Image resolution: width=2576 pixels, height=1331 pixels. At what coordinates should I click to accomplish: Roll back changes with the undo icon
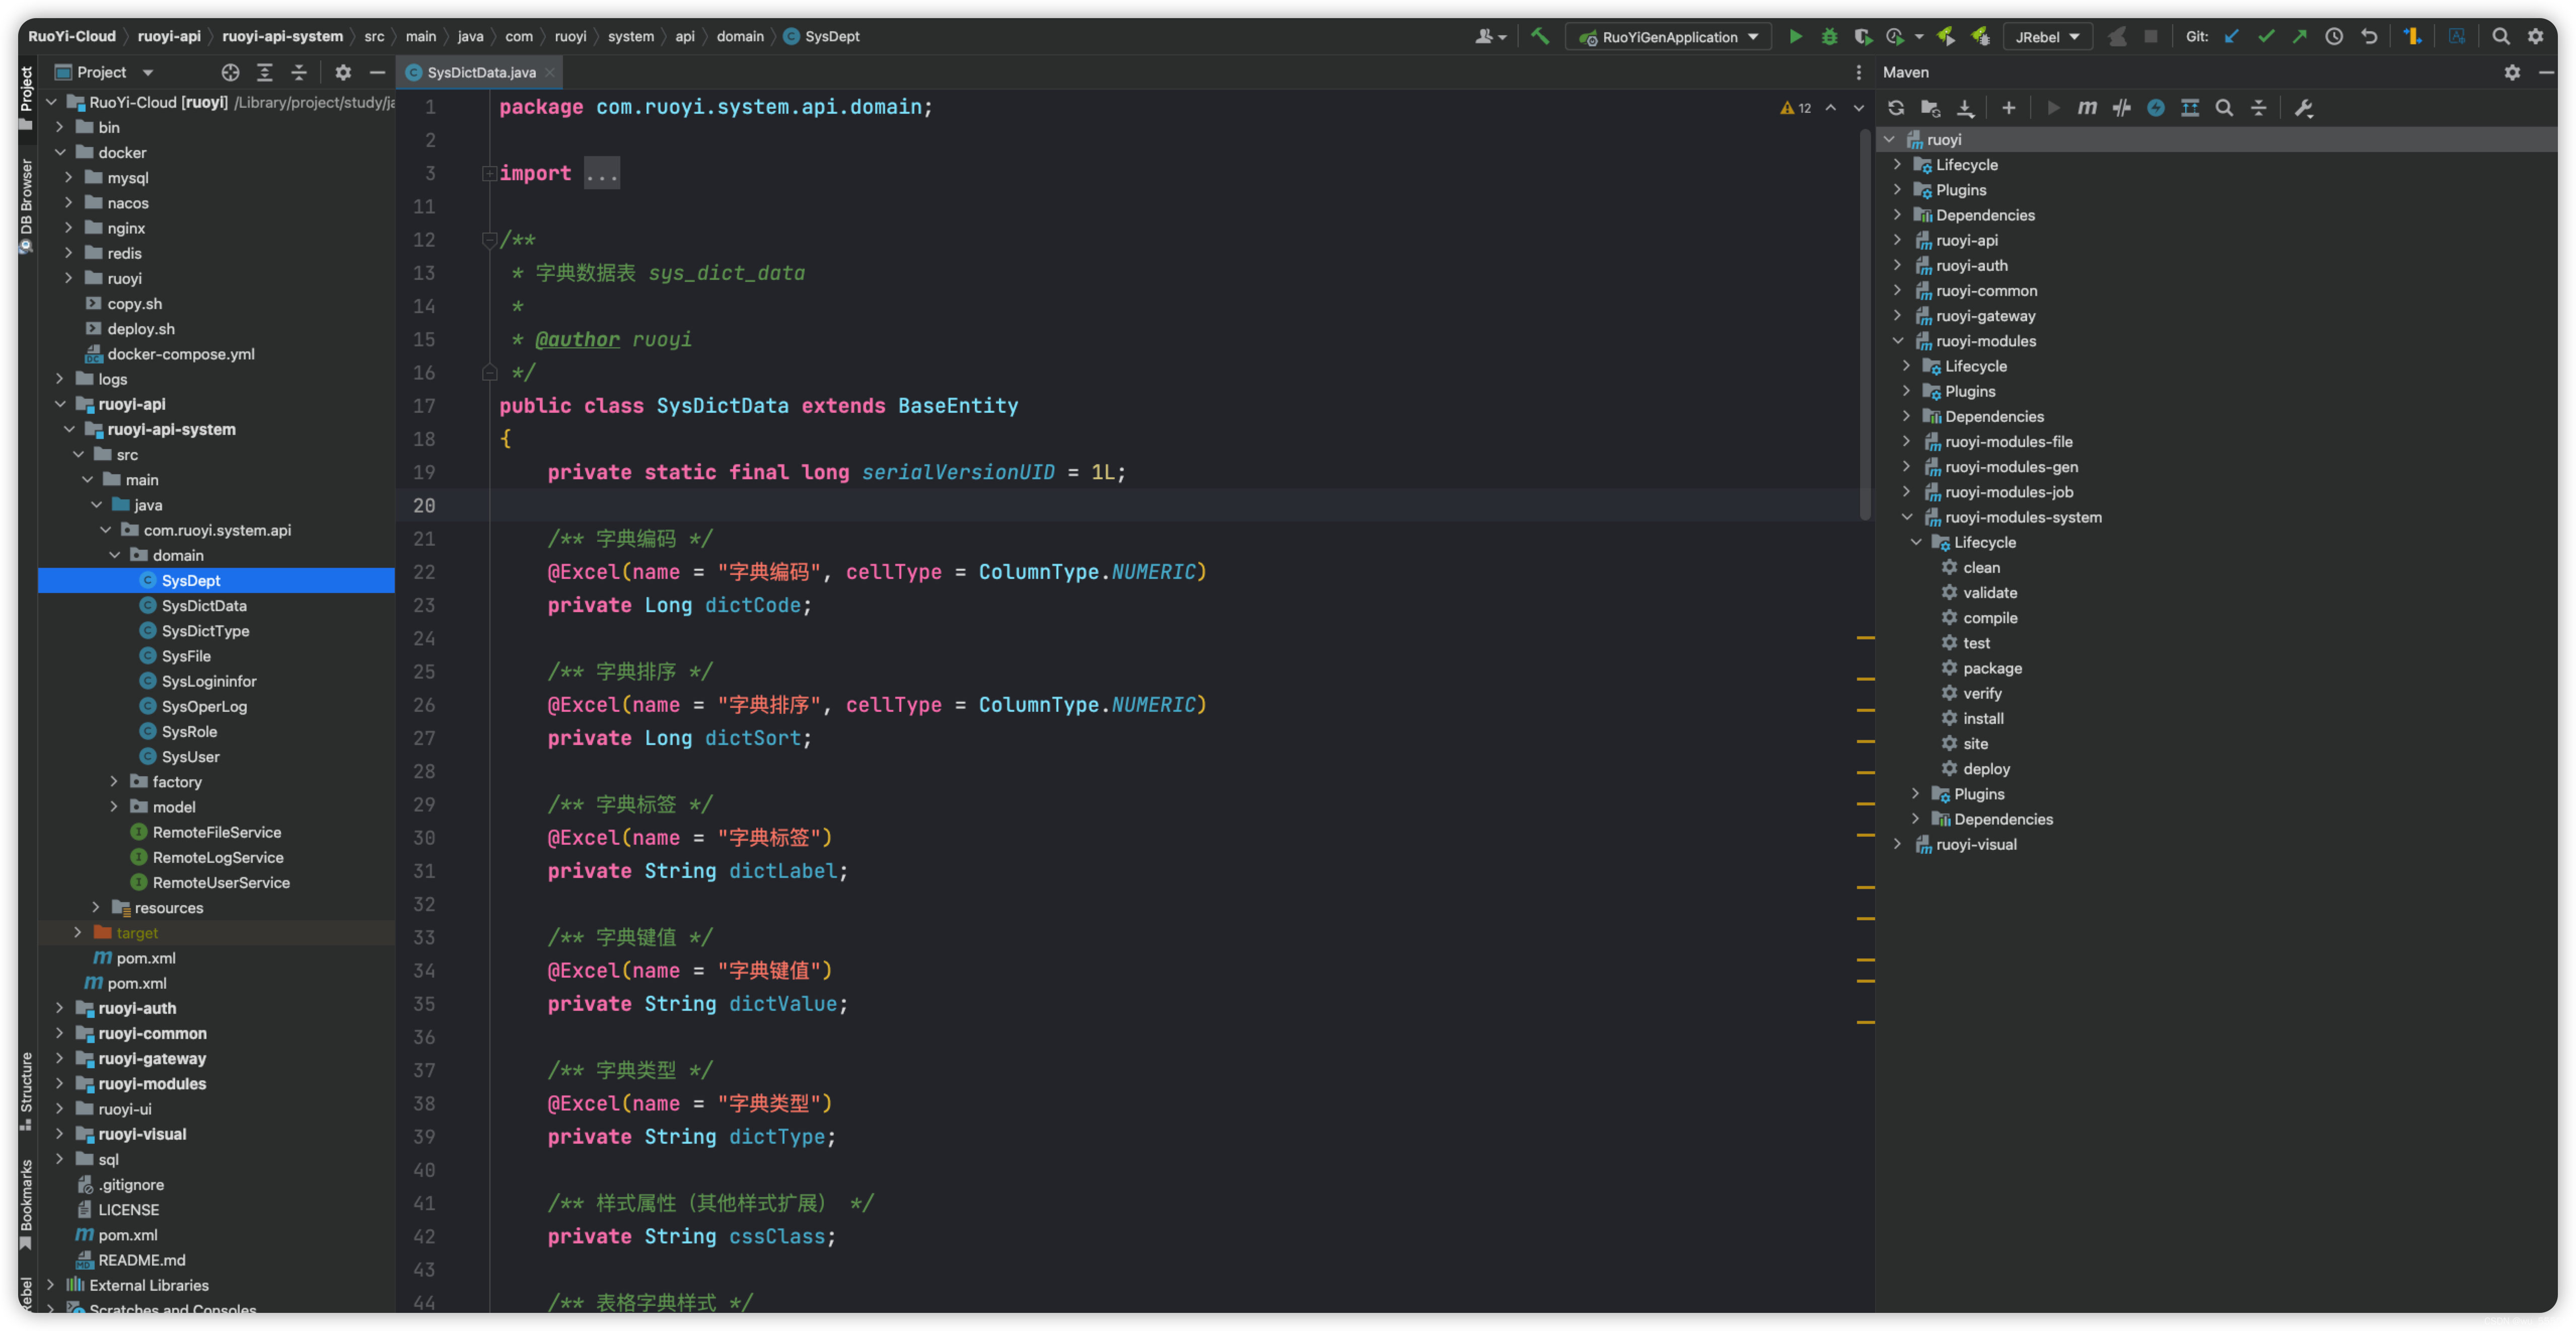2369,36
